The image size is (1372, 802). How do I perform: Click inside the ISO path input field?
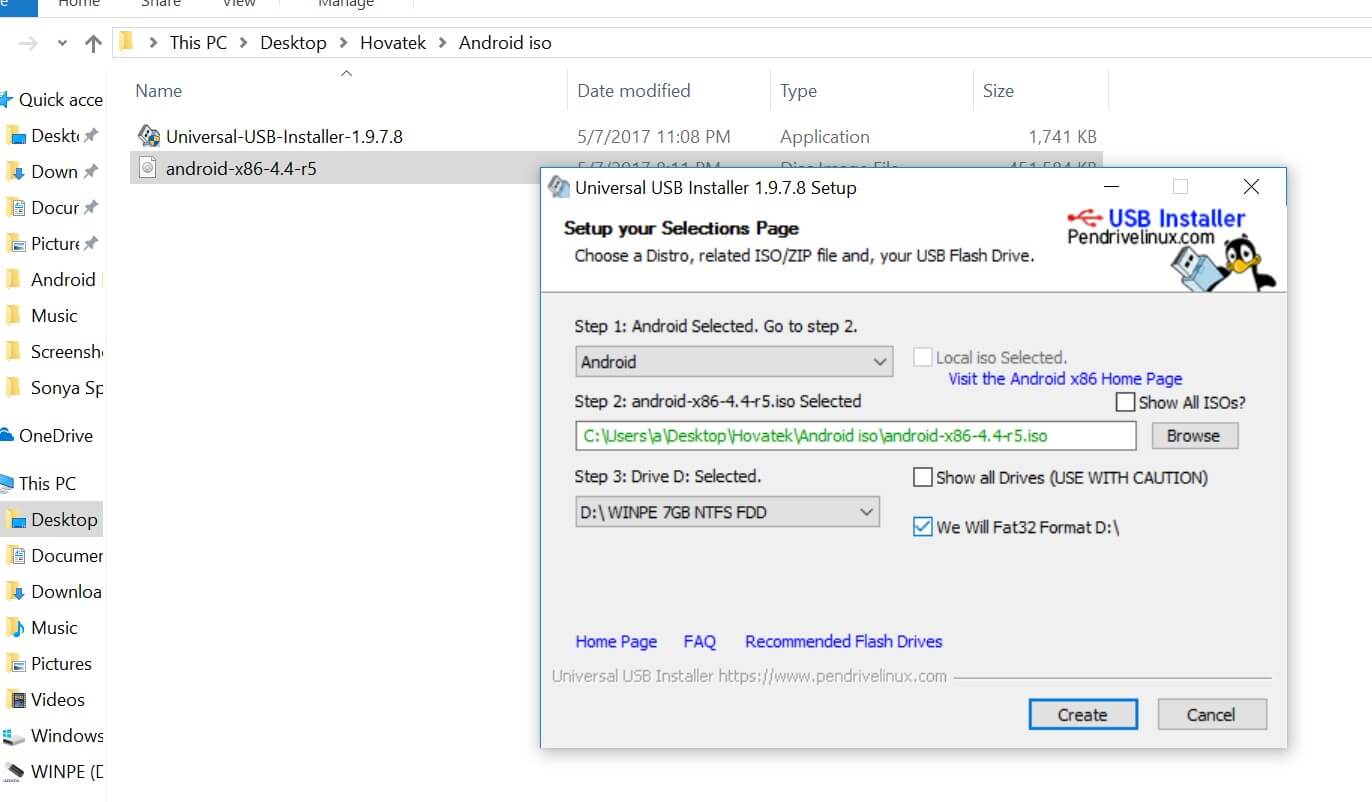click(x=855, y=435)
